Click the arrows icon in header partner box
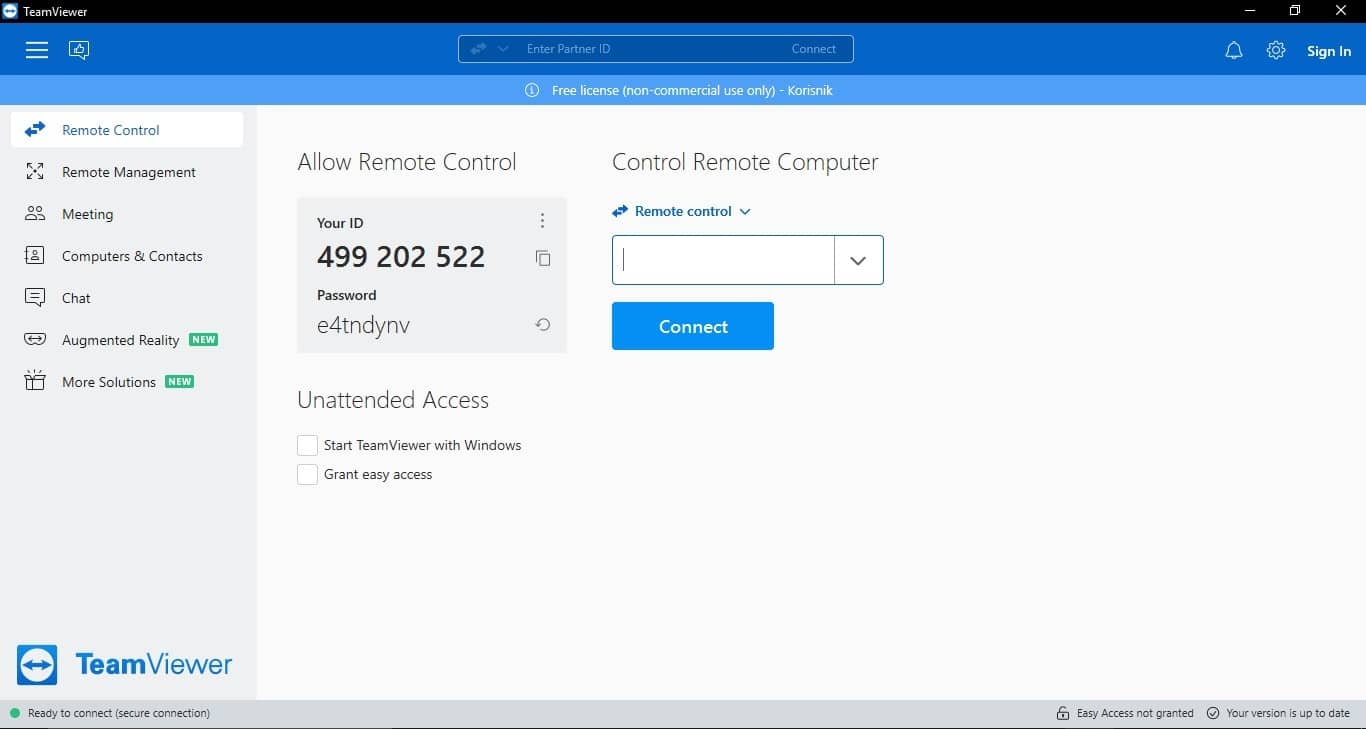The image size is (1366, 729). pyautogui.click(x=478, y=49)
